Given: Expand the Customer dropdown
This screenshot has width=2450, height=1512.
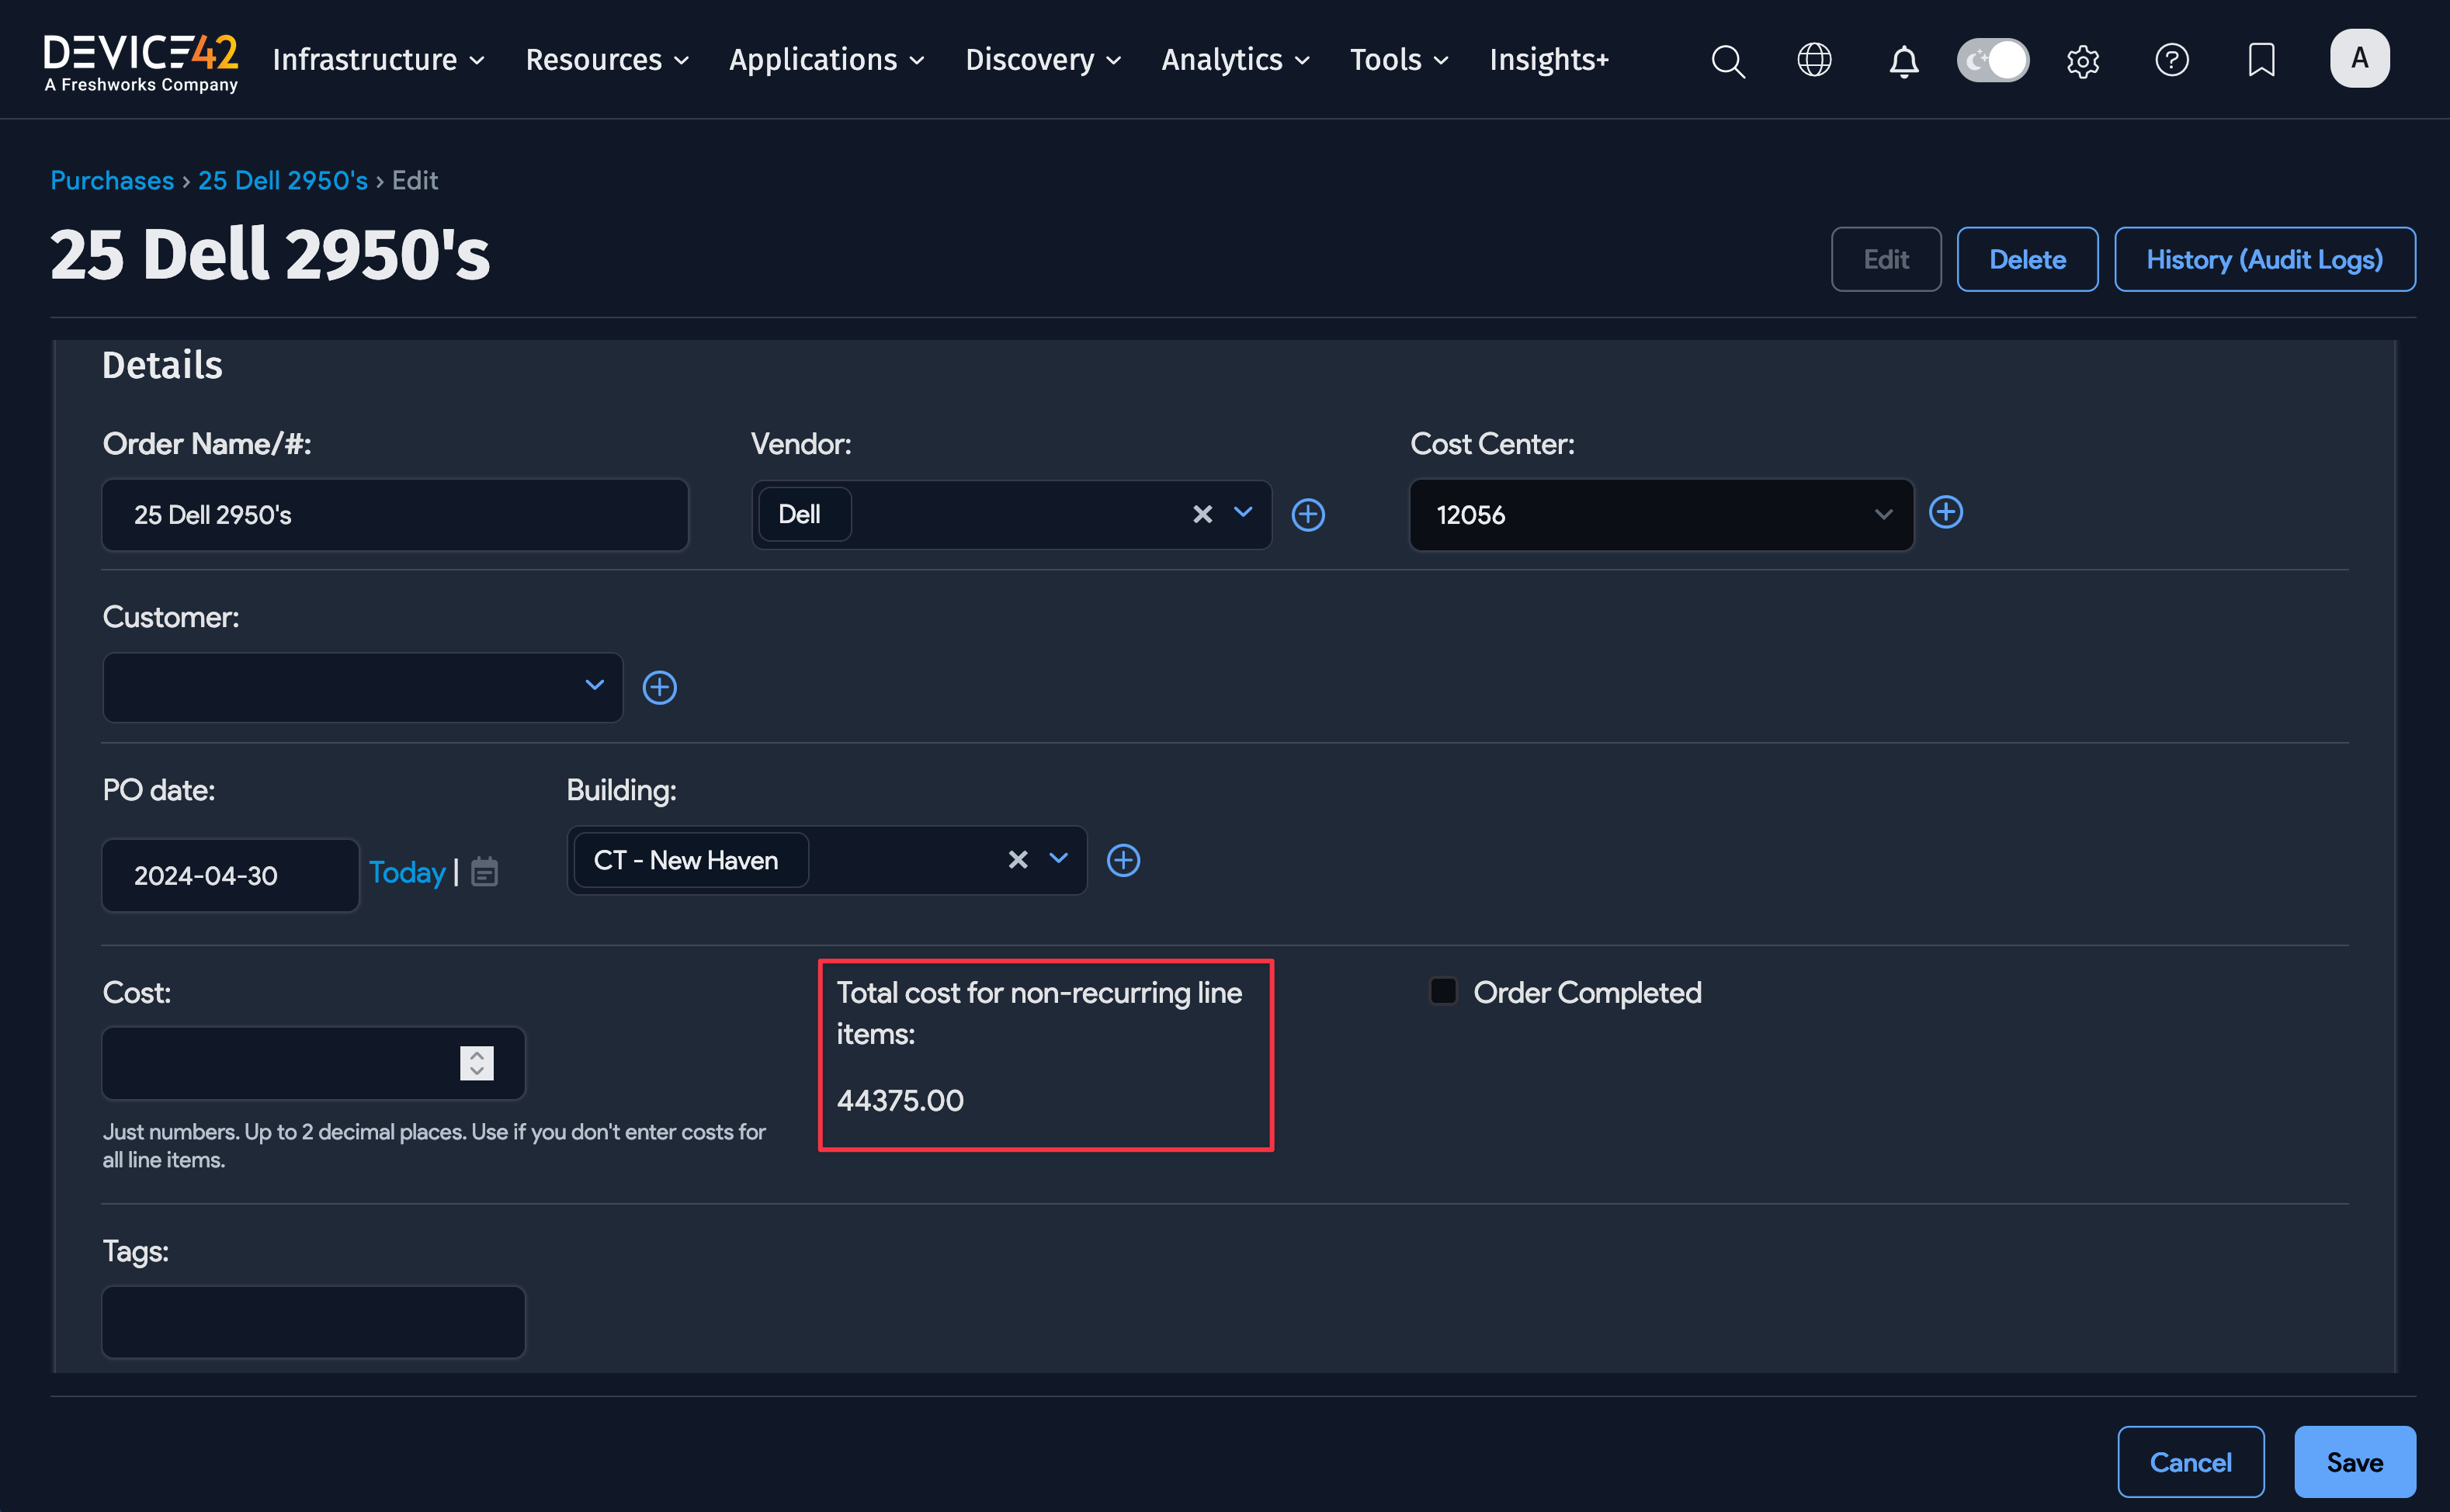Looking at the screenshot, I should point(594,686).
